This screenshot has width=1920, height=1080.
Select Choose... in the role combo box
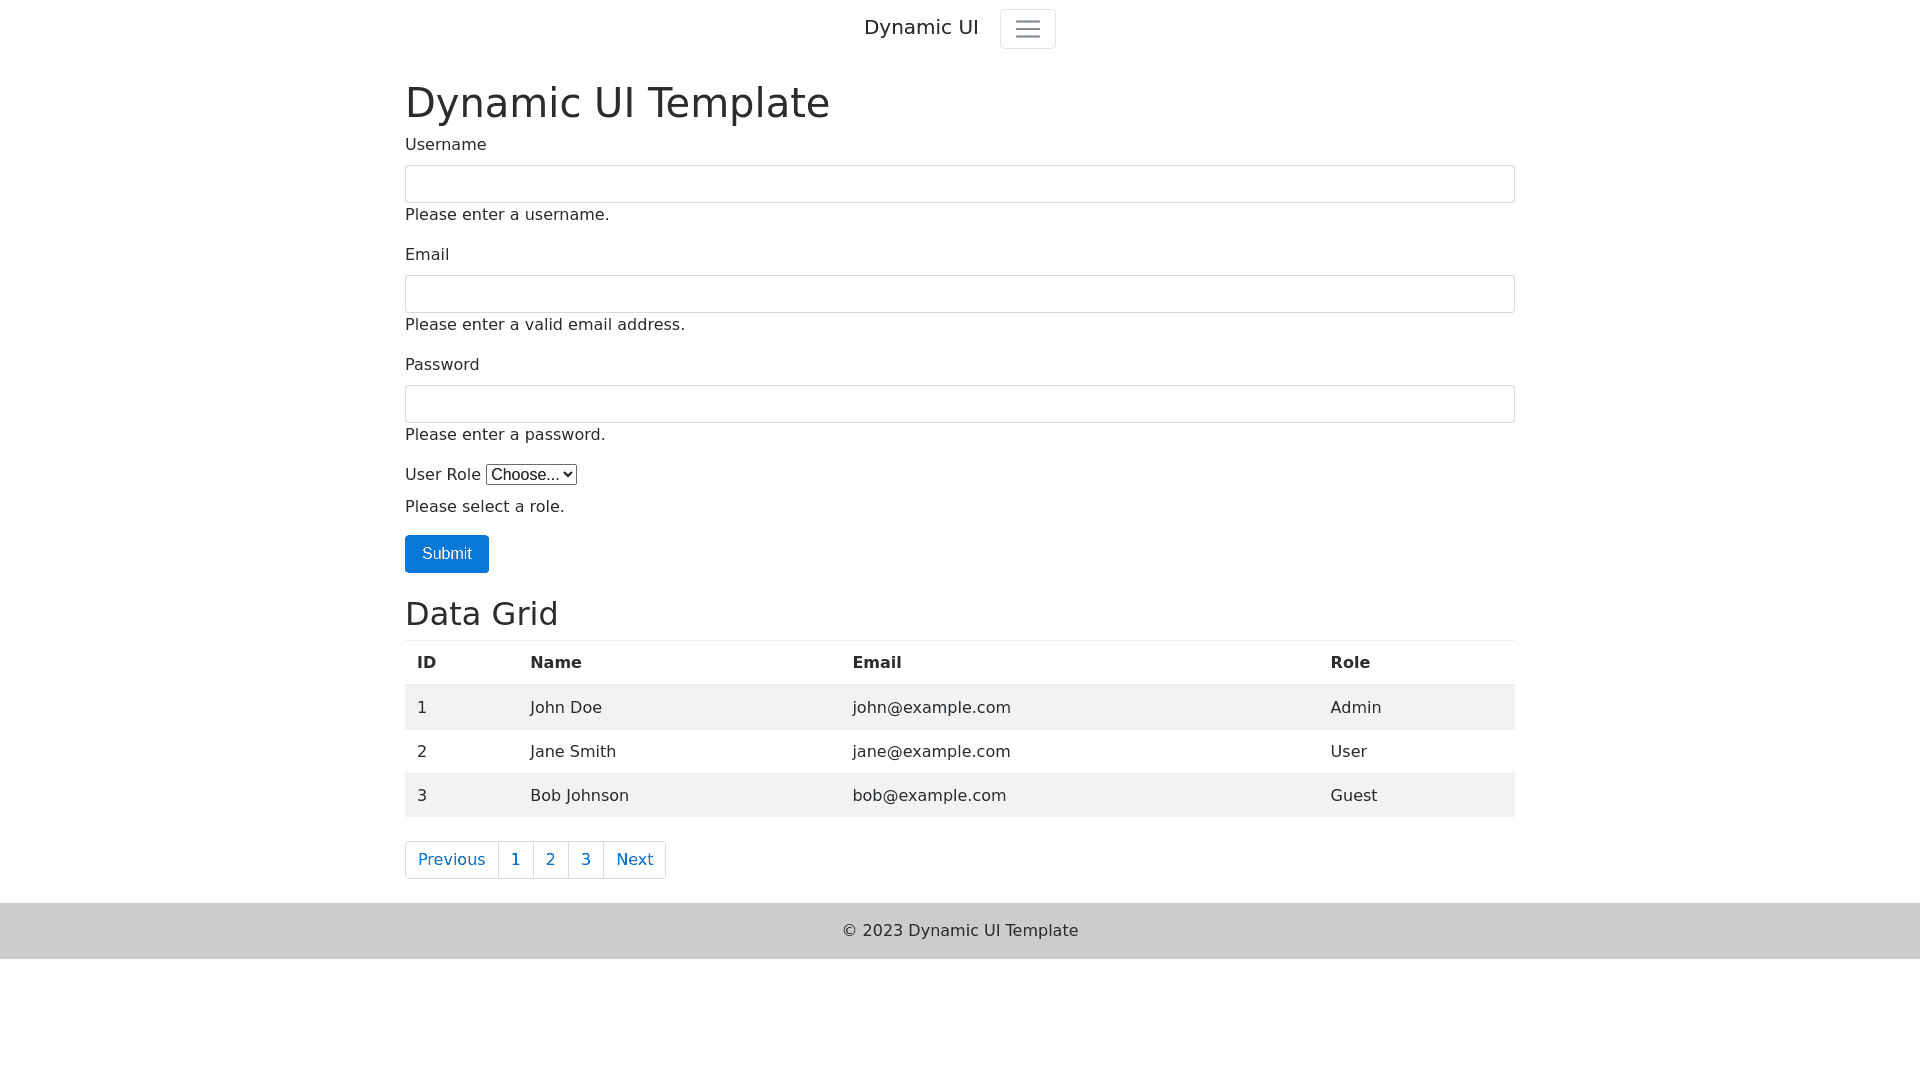(531, 474)
